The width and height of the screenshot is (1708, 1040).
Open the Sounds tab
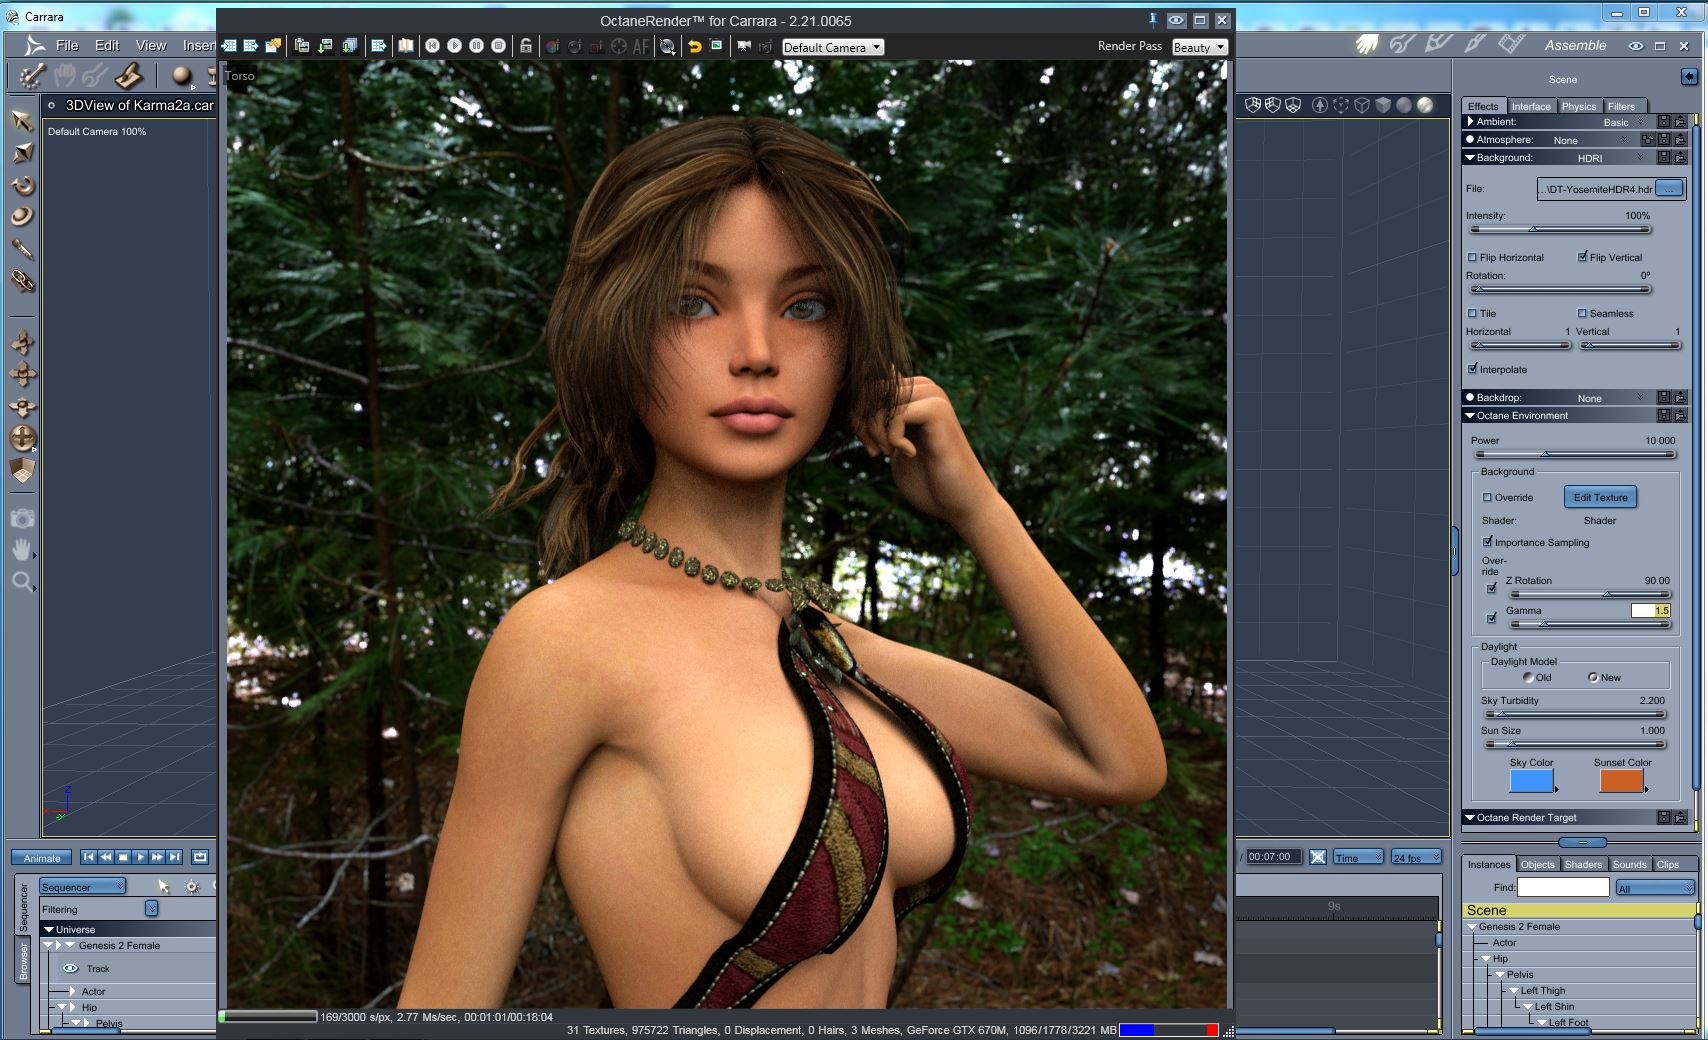tap(1629, 864)
